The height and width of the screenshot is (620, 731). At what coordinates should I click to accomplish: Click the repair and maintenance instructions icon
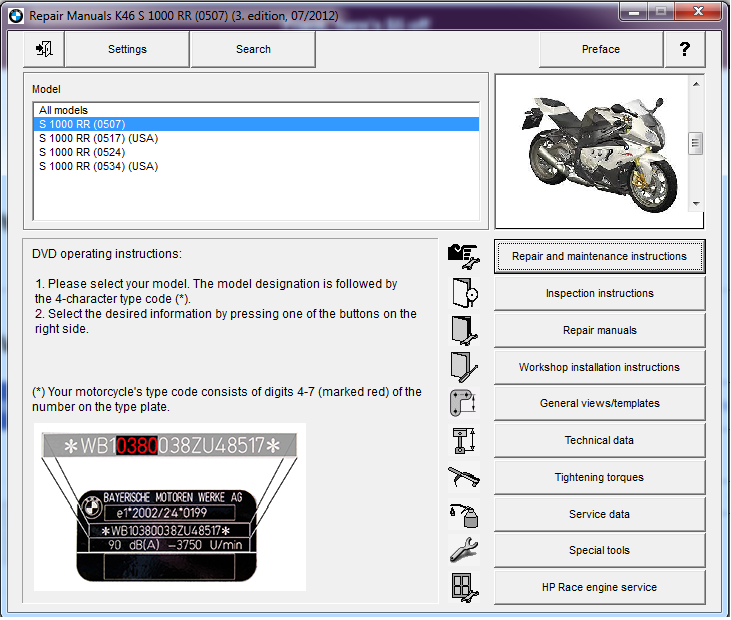click(x=463, y=256)
